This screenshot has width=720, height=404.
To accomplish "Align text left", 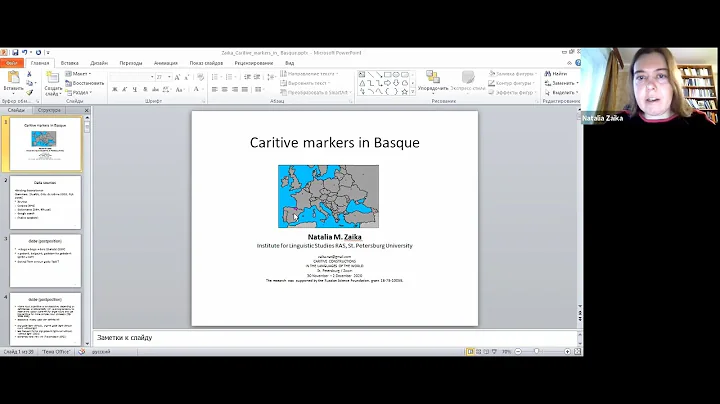I will coord(214,90).
